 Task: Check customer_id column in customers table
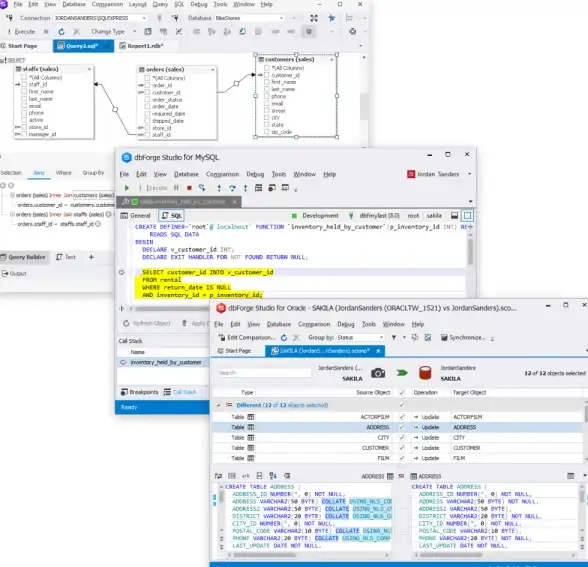pos(267,75)
